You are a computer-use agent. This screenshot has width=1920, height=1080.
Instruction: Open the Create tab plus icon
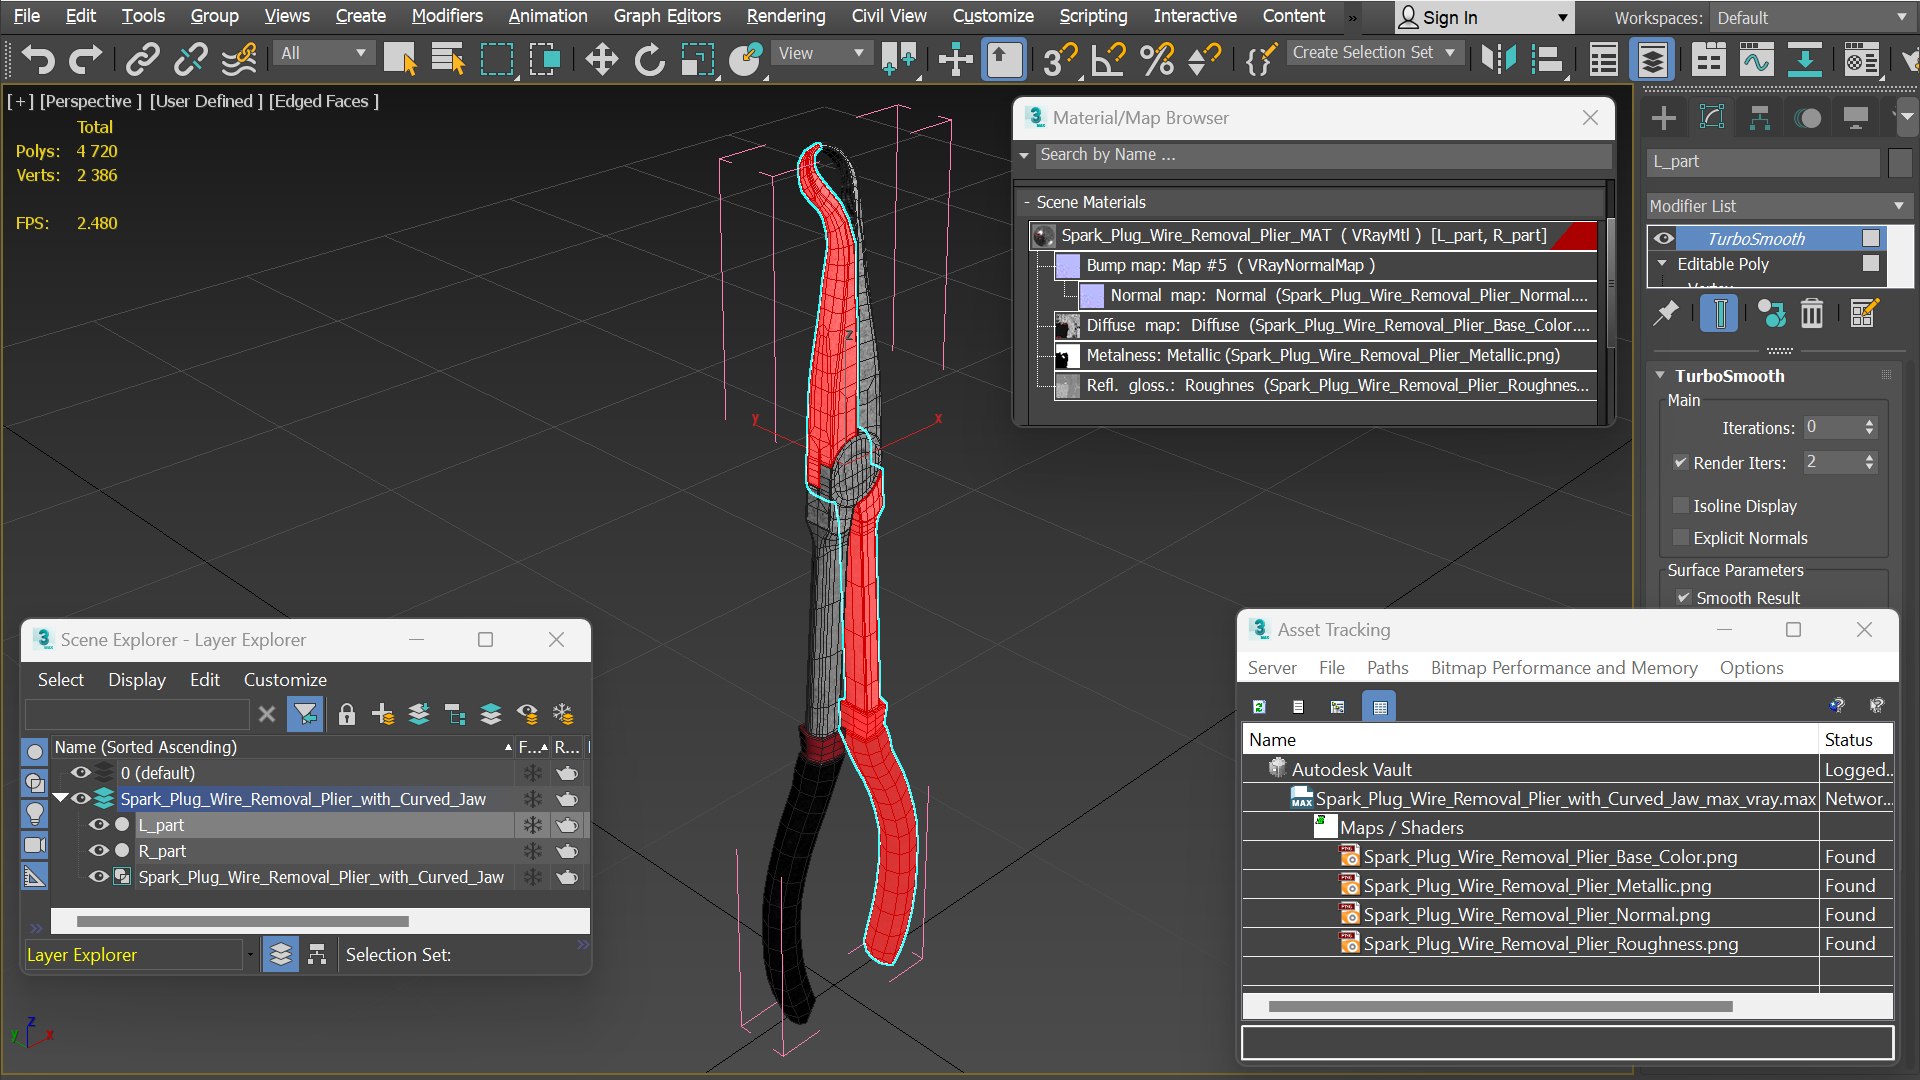(1664, 118)
